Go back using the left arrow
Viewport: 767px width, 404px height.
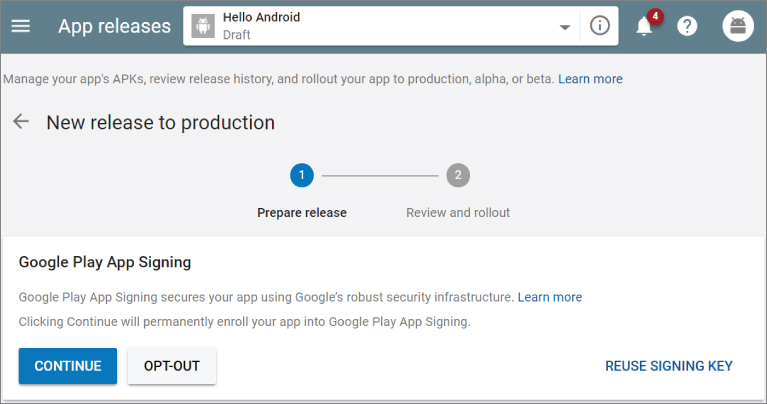(21, 122)
